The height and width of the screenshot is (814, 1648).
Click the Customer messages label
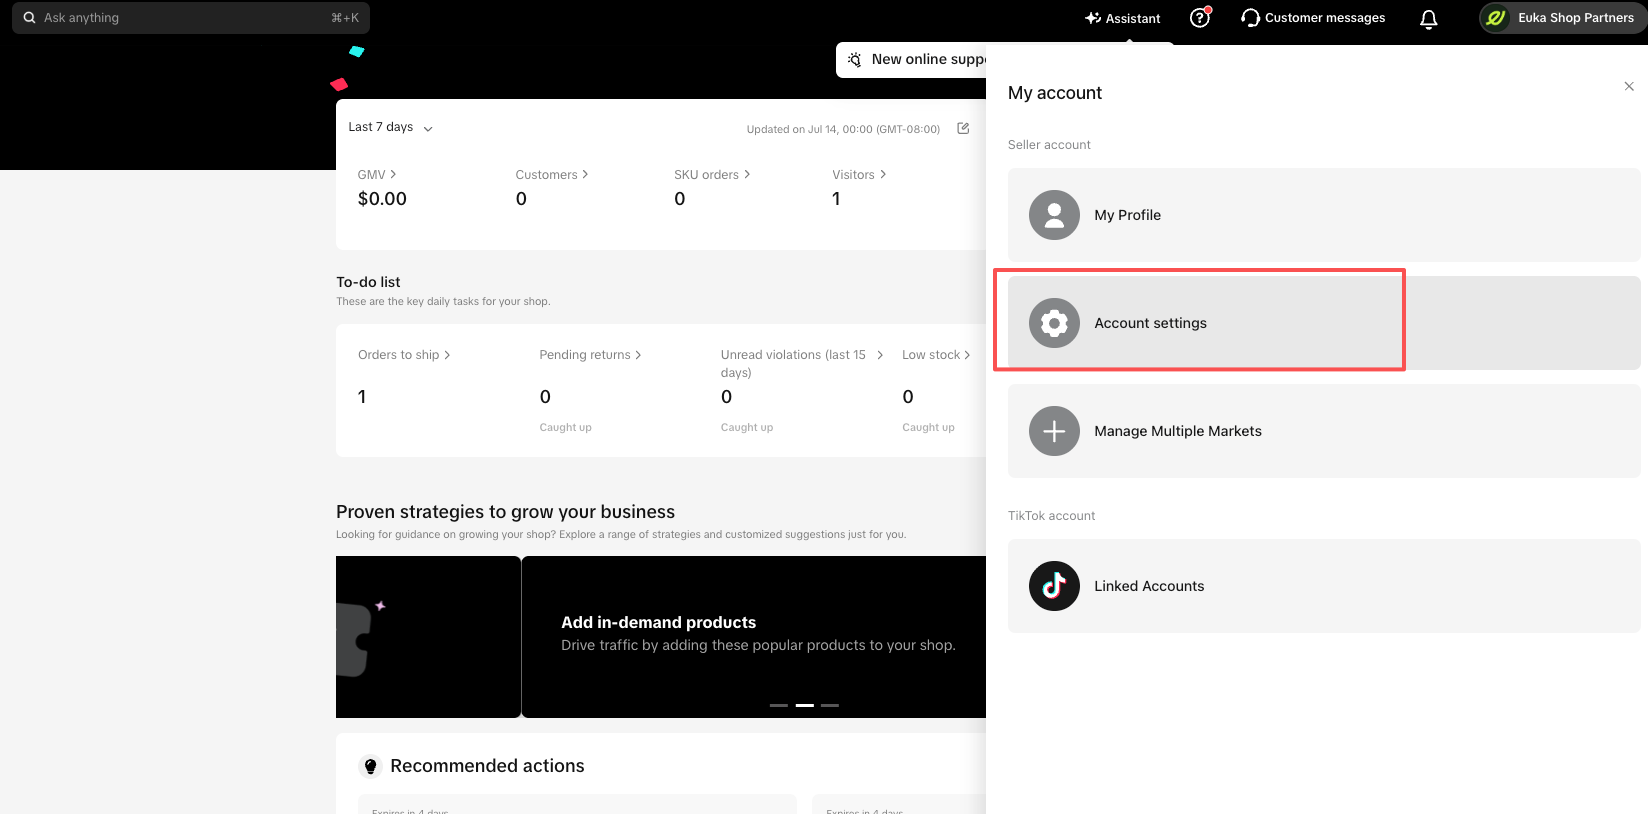pos(1325,18)
